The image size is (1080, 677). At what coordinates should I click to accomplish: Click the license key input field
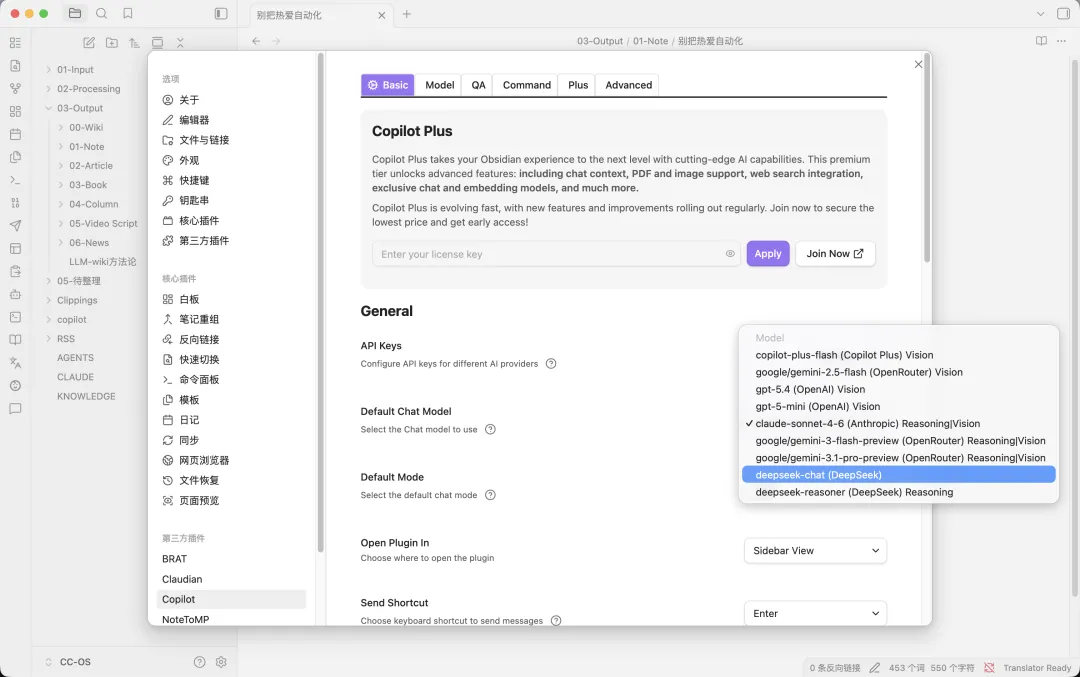coord(545,254)
